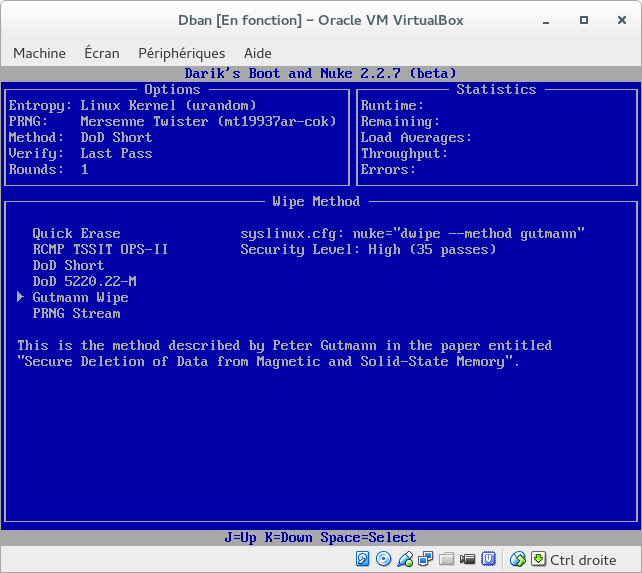Select the Quick Erase wipe method
642x573 pixels.
[76, 233]
